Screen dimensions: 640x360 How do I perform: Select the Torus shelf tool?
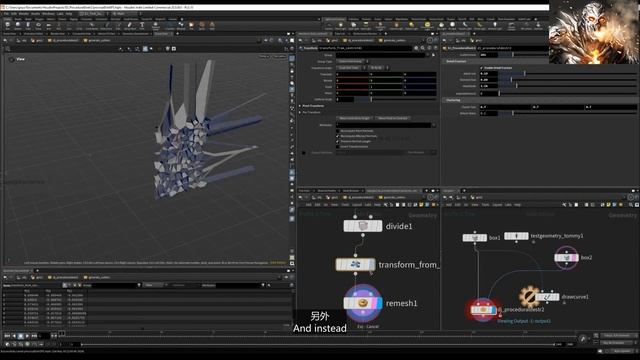[x=38, y=26]
